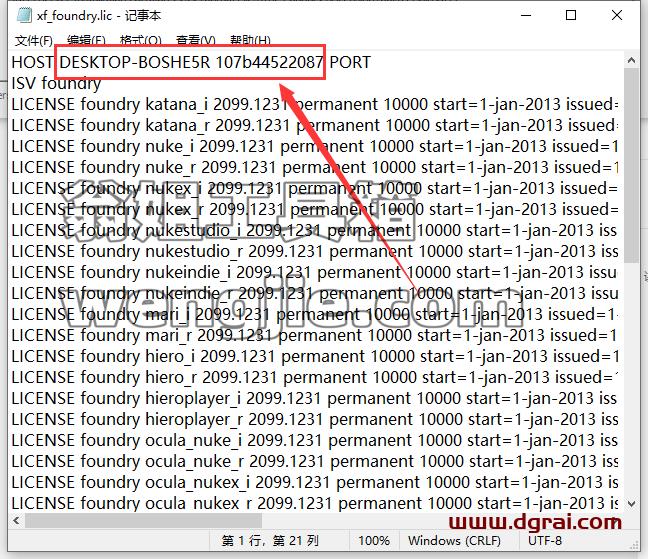The width and height of the screenshot is (648, 559).
Task: Click the nukestudio_i license line
Action: coord(315,231)
